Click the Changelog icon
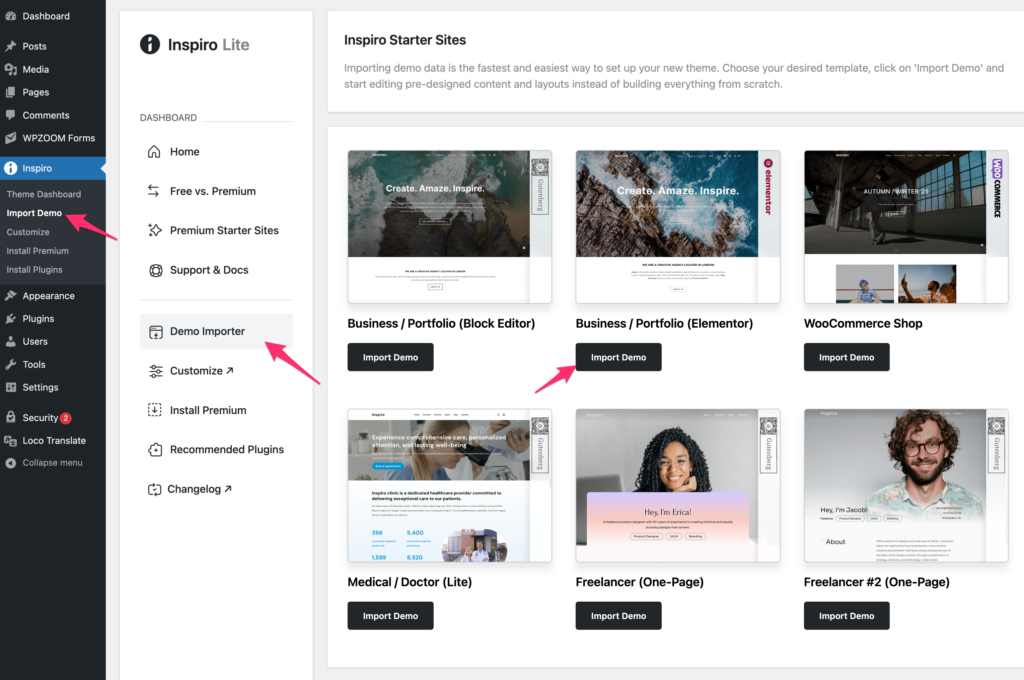This screenshot has height=680, width=1024. pyautogui.click(x=154, y=489)
